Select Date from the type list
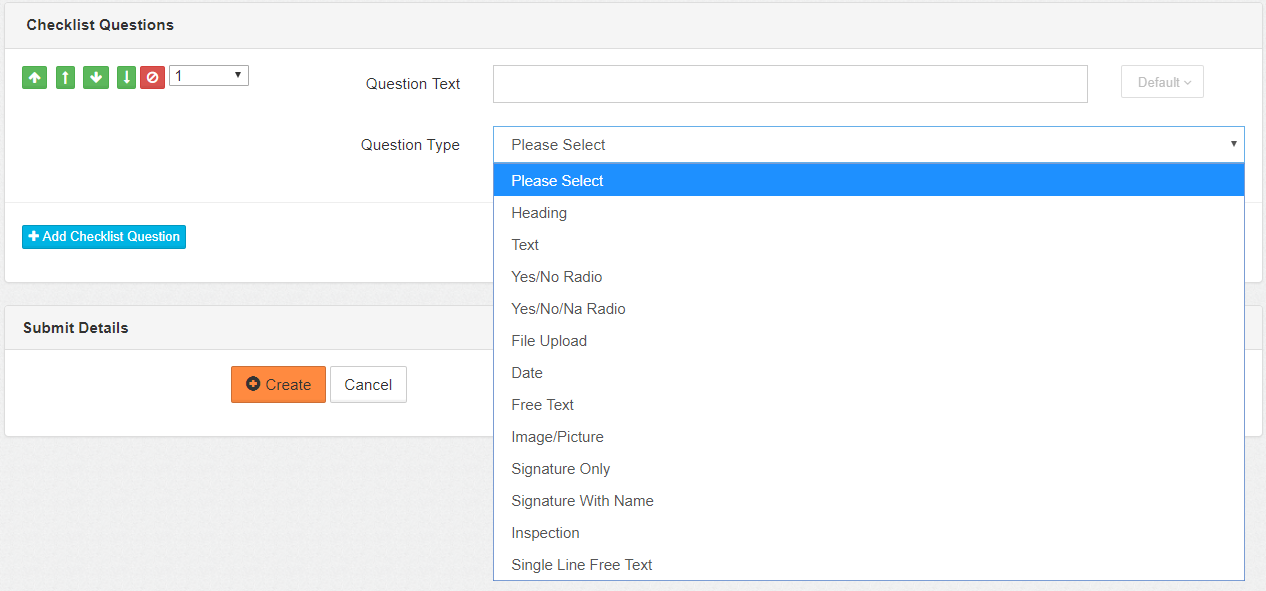The width and height of the screenshot is (1266, 591). tap(527, 373)
